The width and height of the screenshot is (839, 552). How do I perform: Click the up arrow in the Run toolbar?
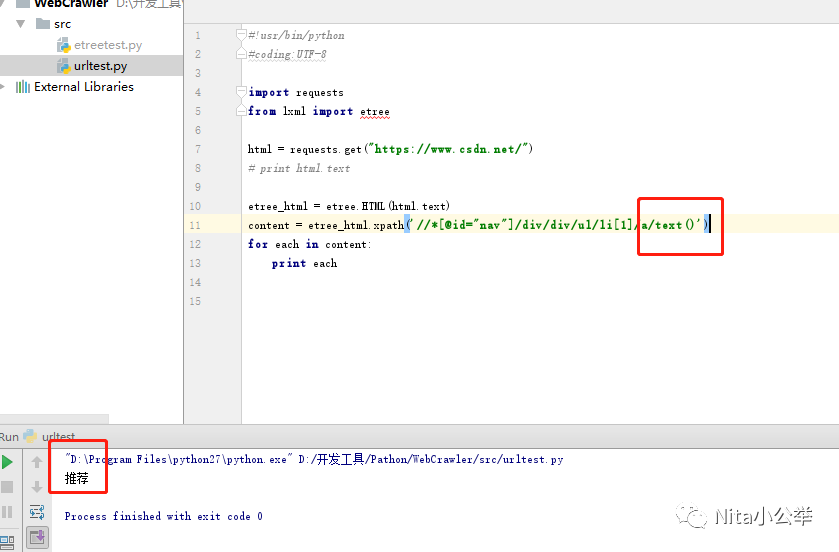point(37,462)
